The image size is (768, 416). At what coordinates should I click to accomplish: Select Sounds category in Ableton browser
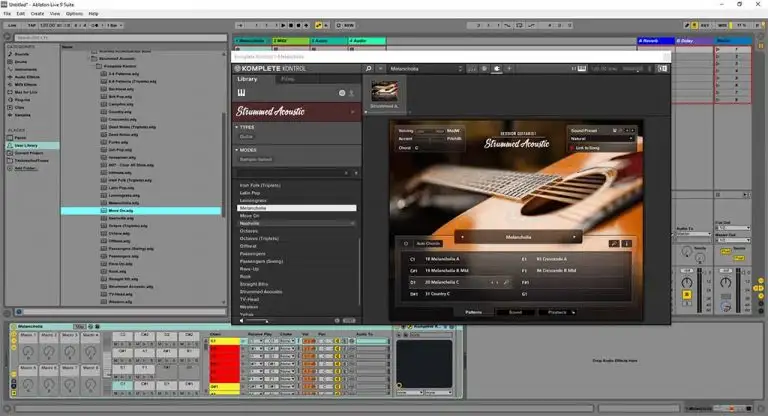pyautogui.click(x=20, y=54)
